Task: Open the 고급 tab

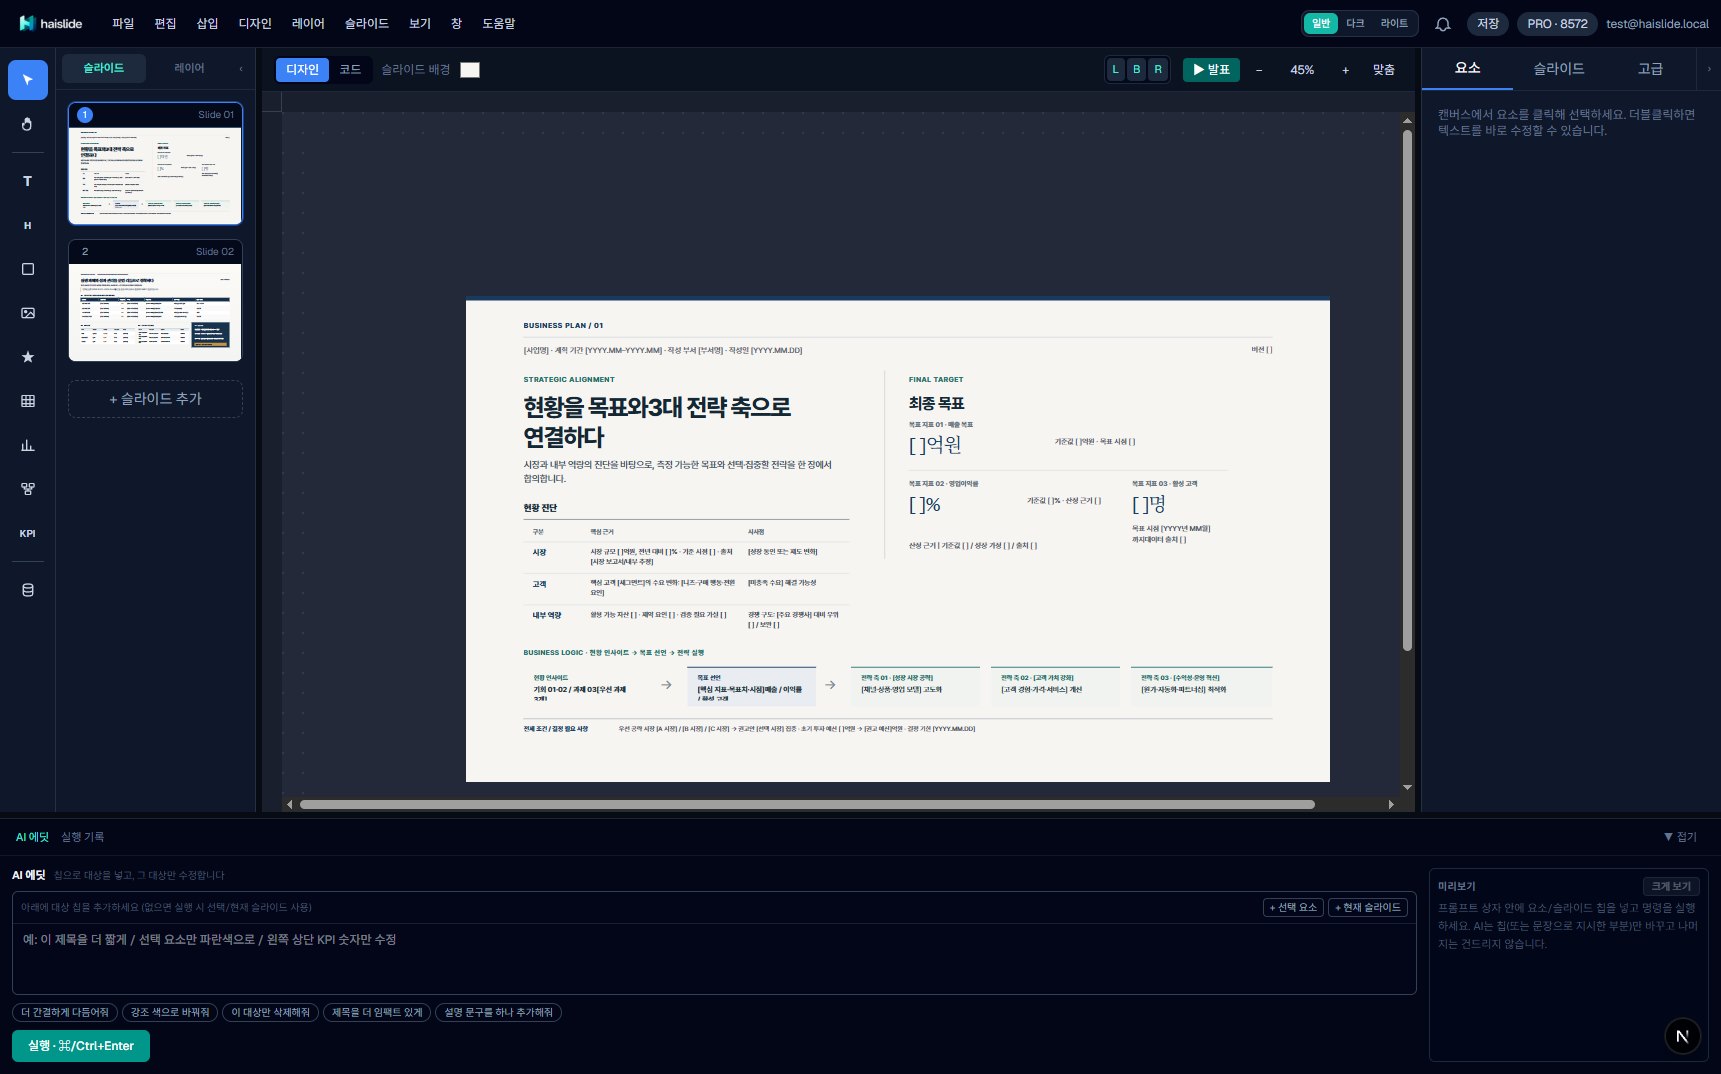Action: click(x=1650, y=68)
